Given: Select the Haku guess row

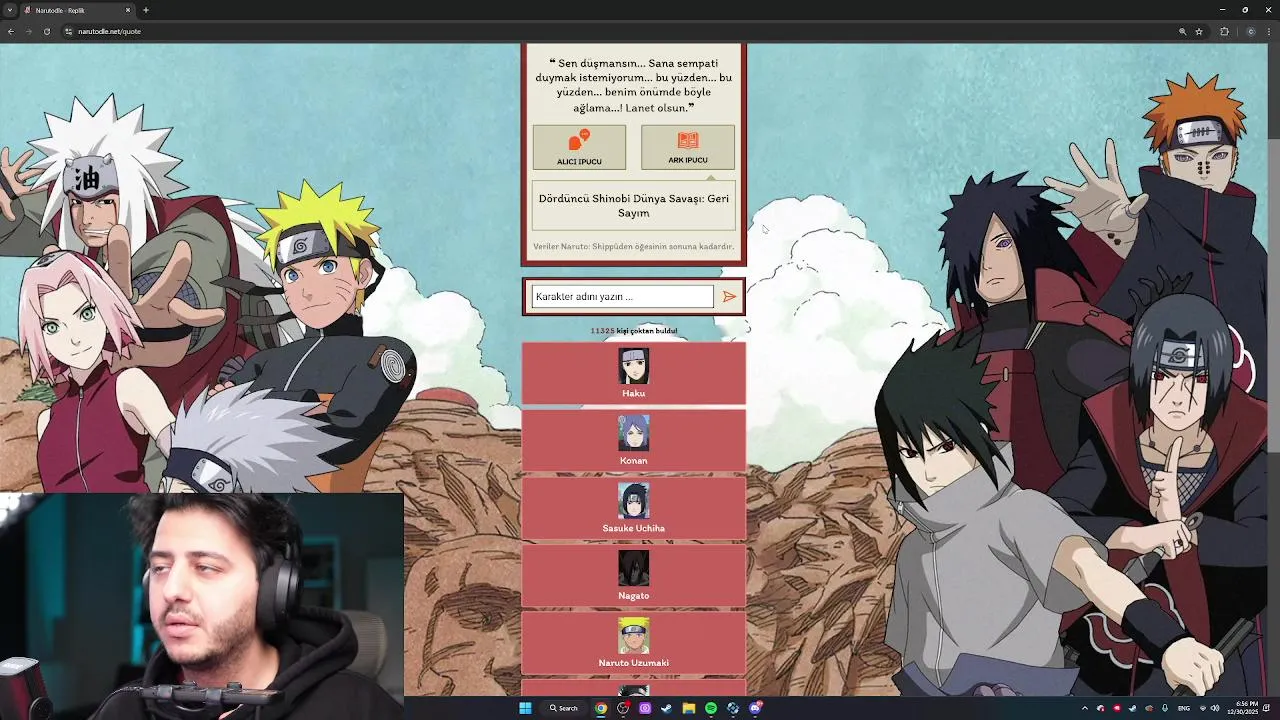Looking at the screenshot, I should coord(634,374).
